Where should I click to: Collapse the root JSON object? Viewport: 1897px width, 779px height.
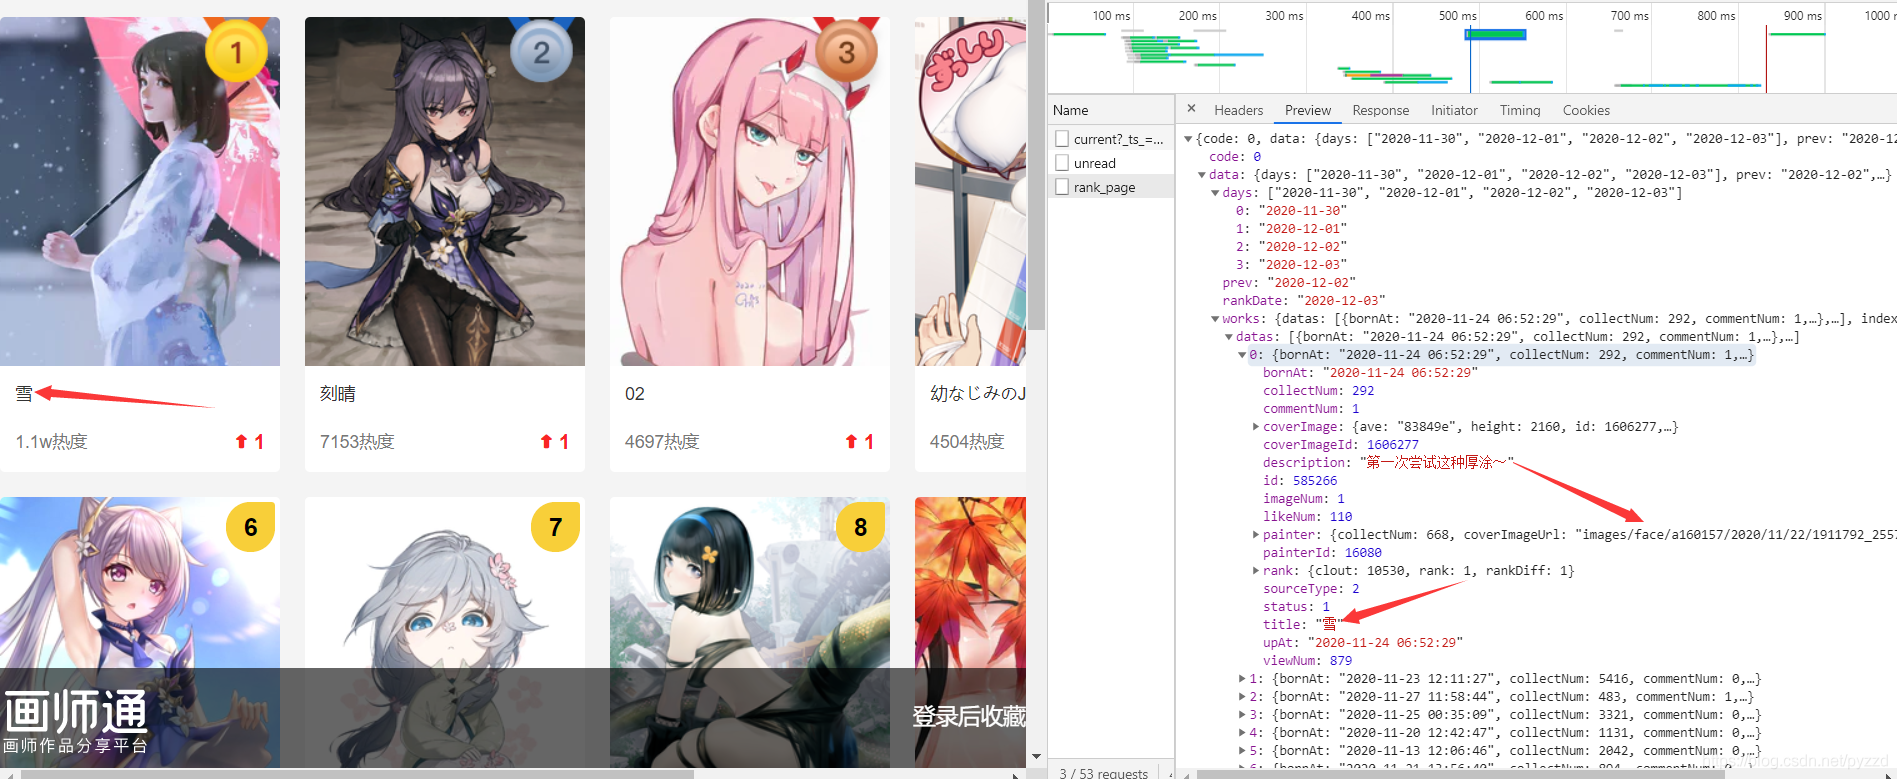point(1188,139)
